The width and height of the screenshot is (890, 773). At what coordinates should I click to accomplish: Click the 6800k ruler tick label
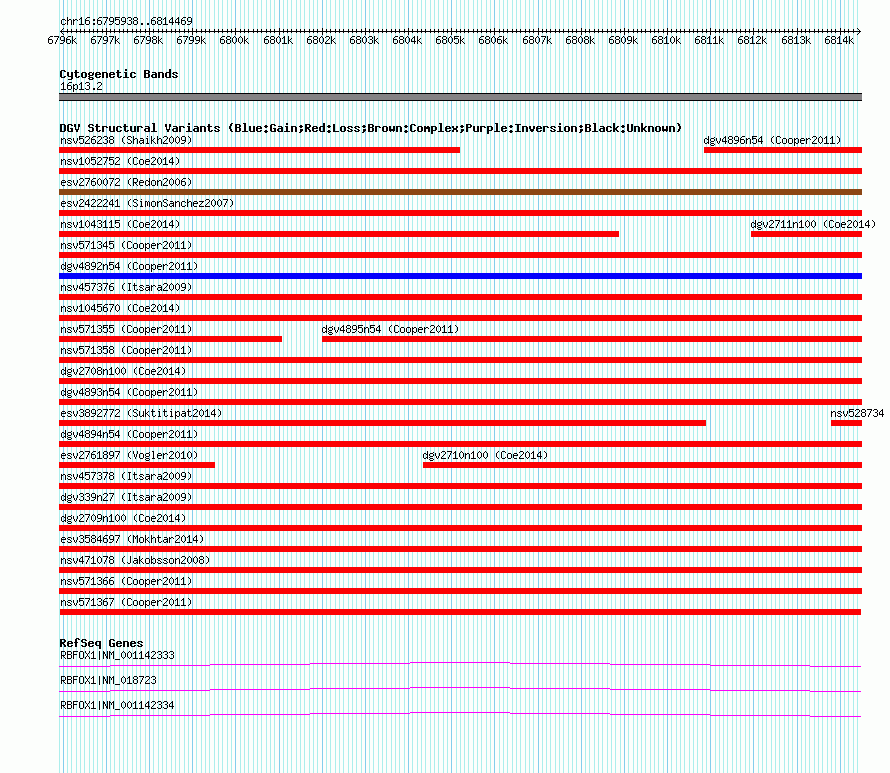pos(234,40)
